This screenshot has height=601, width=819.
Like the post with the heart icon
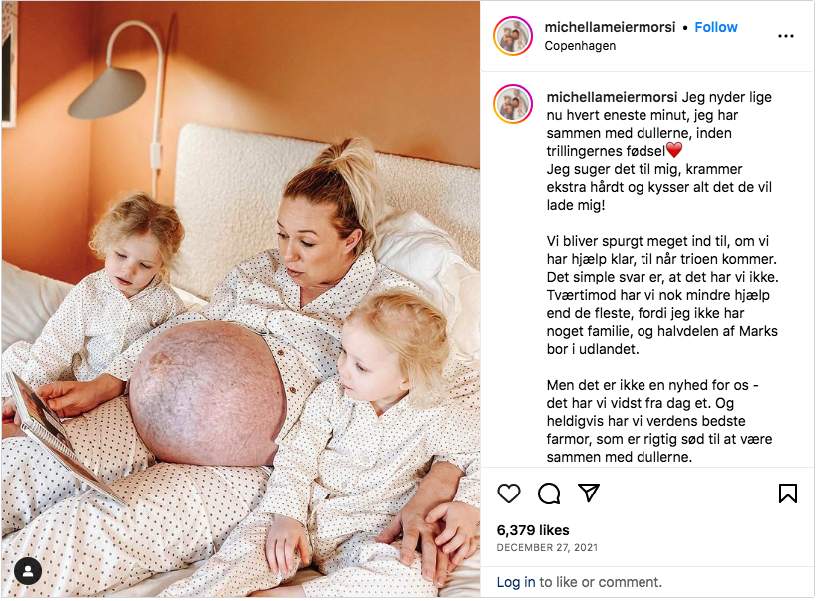point(508,493)
